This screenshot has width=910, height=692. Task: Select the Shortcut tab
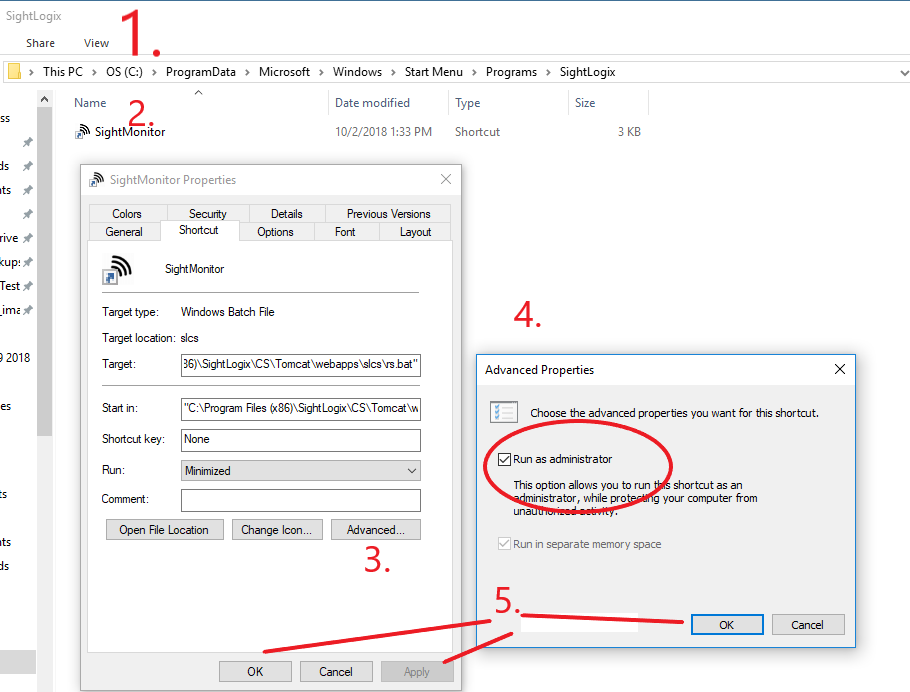[199, 230]
